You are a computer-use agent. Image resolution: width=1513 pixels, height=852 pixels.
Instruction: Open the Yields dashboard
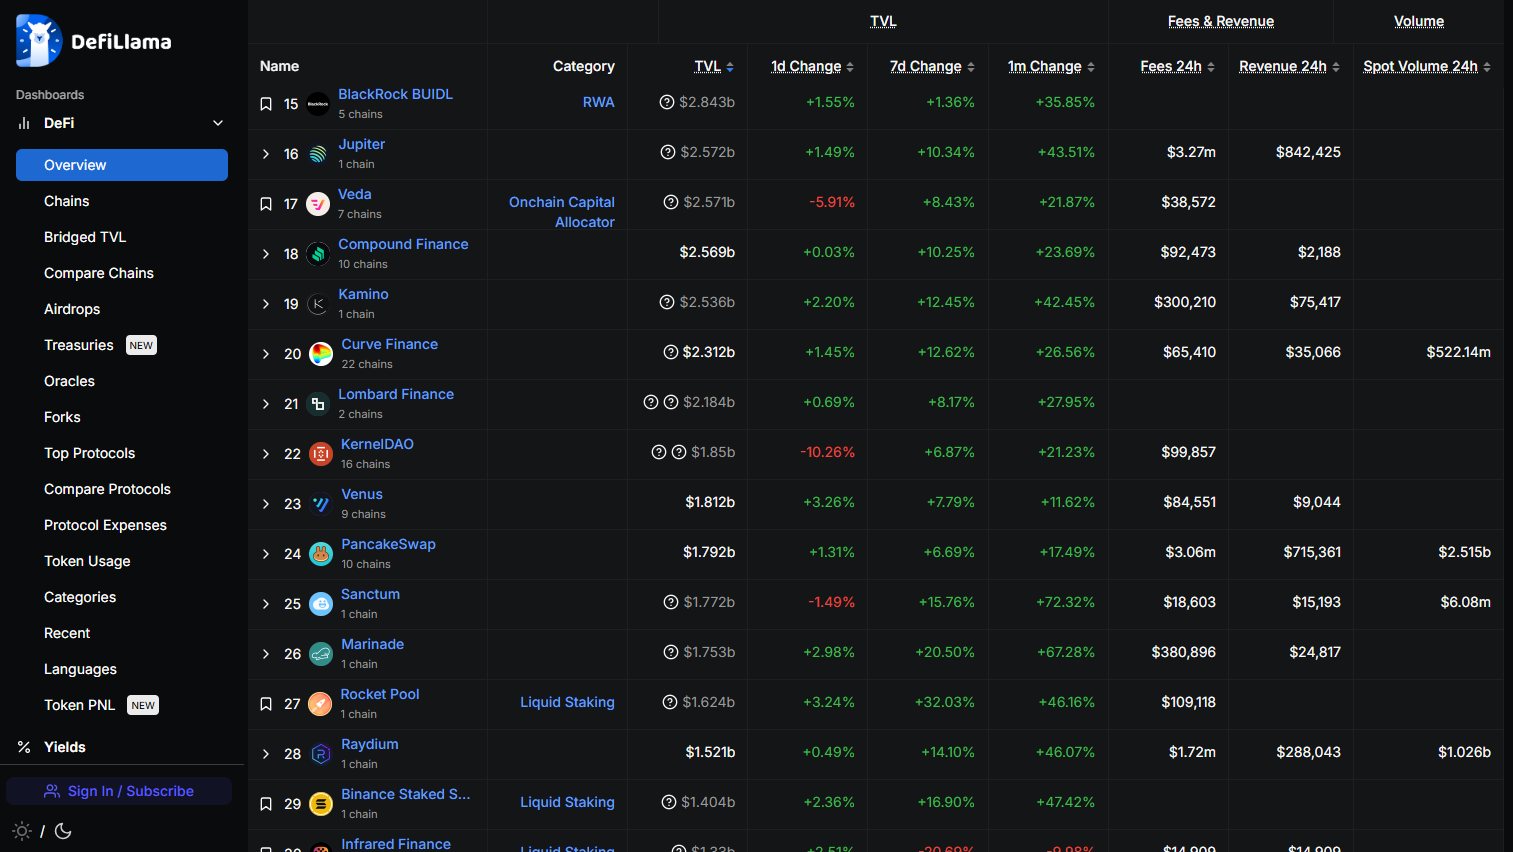click(65, 747)
